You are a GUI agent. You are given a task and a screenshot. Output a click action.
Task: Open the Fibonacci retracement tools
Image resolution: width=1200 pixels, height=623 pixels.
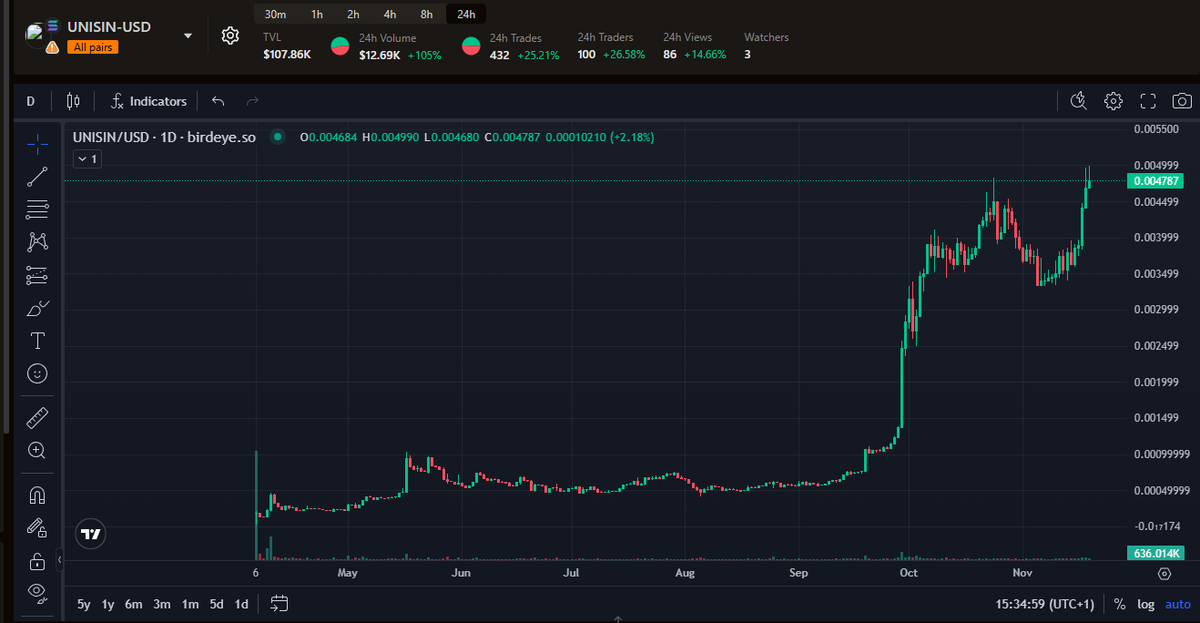[37, 209]
